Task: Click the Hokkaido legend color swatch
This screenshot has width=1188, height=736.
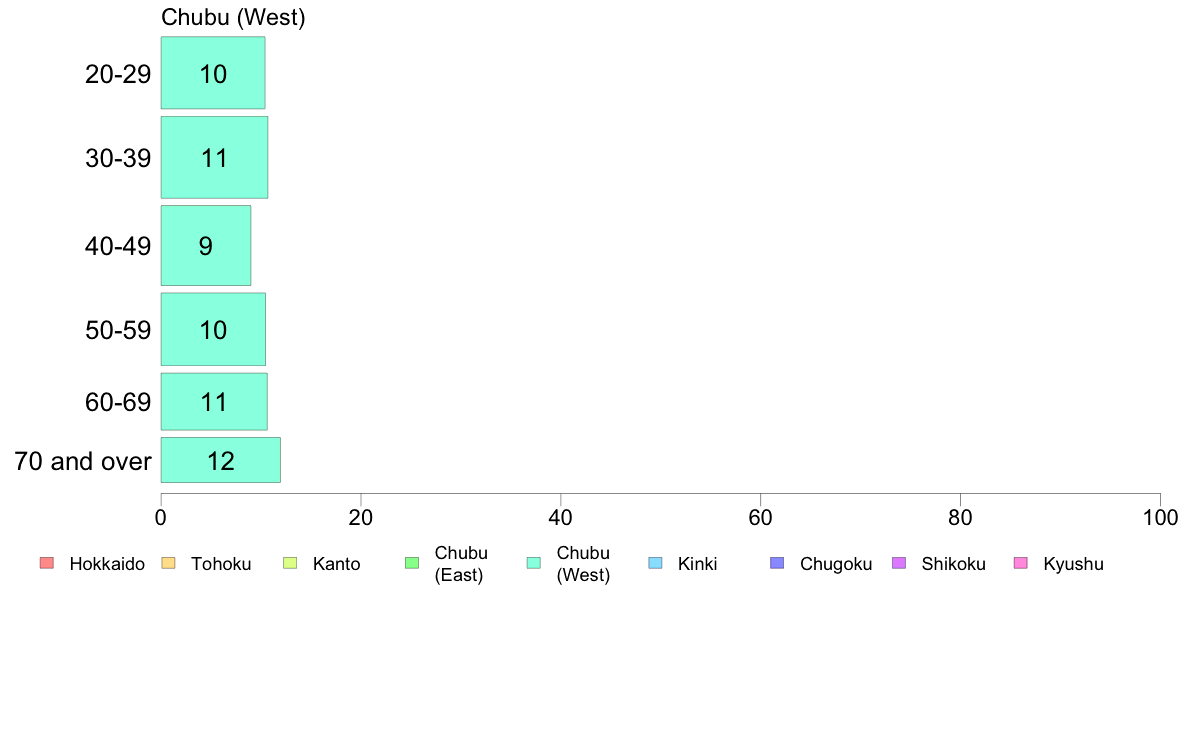Action: (47, 563)
